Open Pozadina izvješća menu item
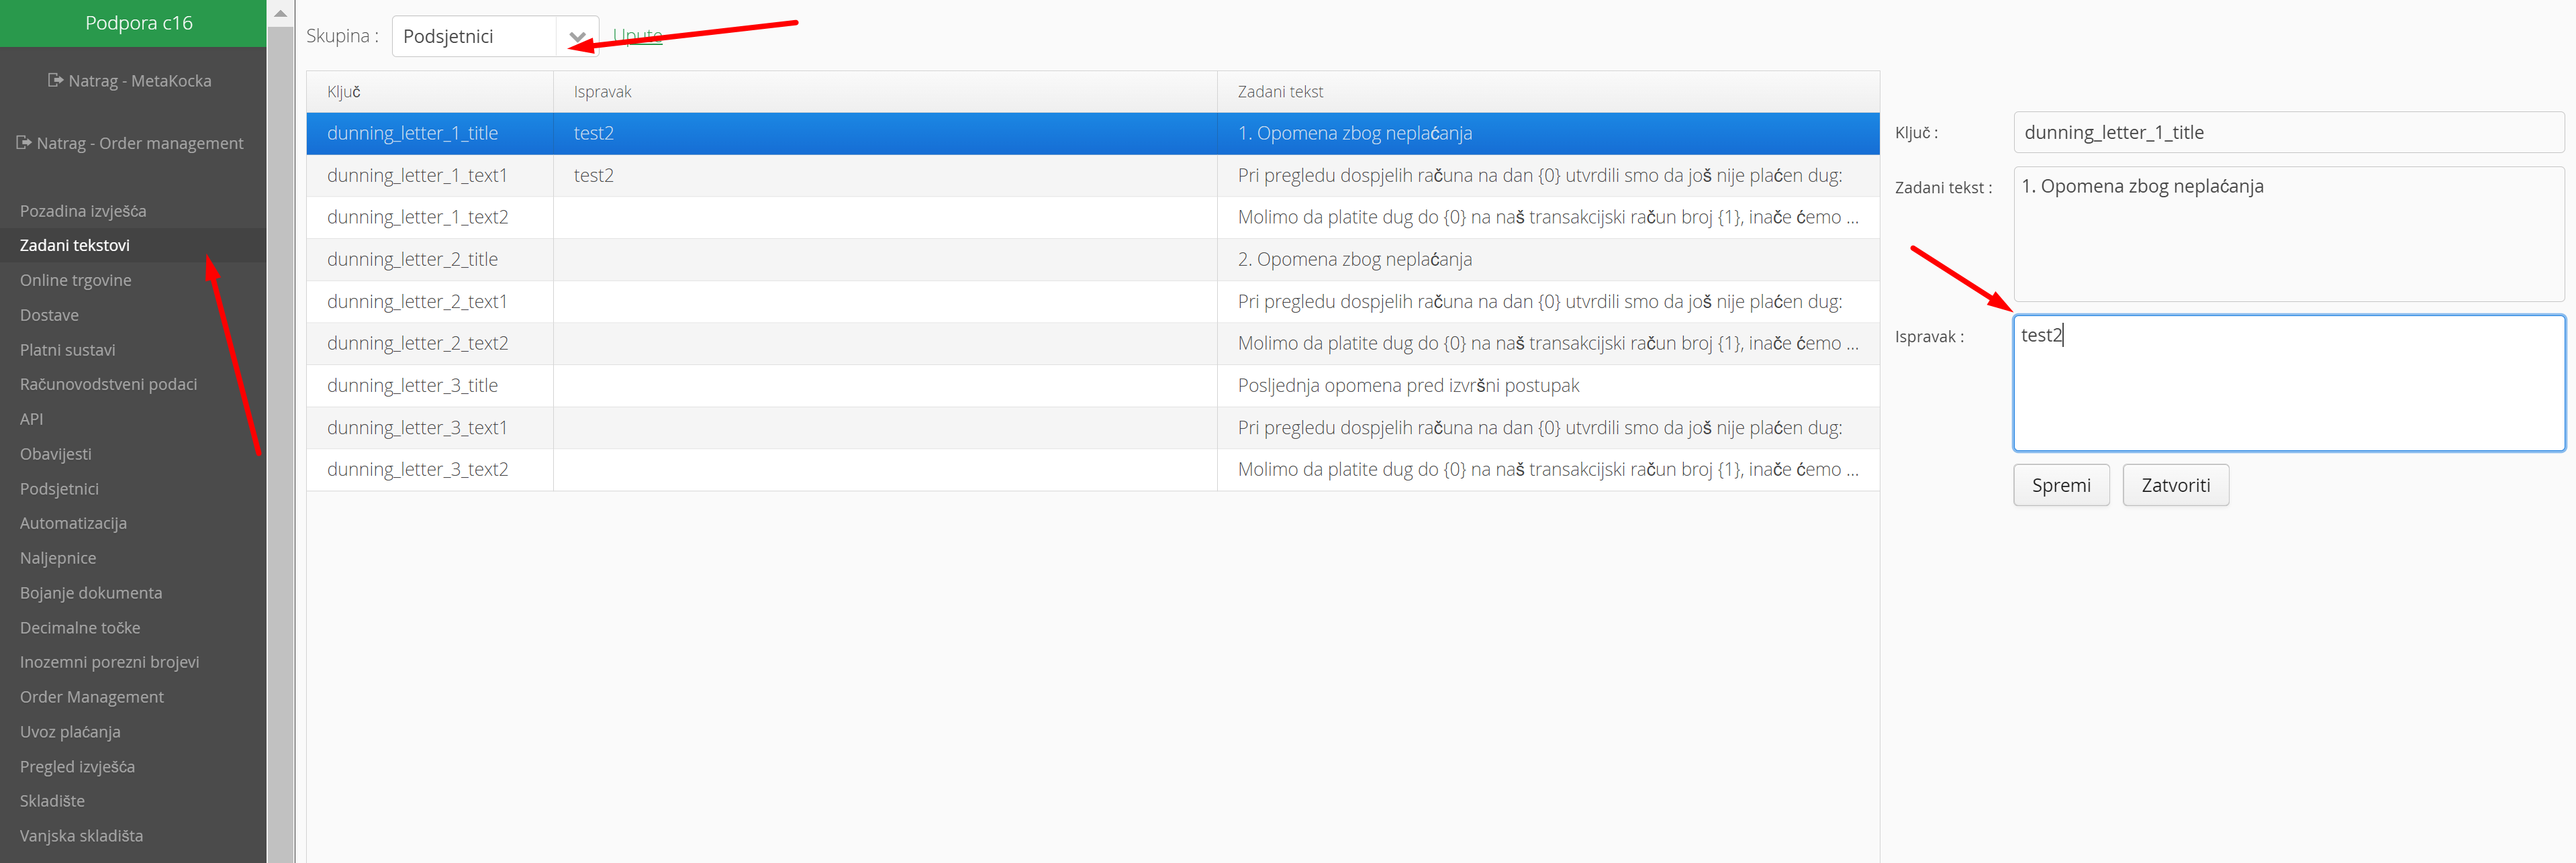 tap(83, 211)
